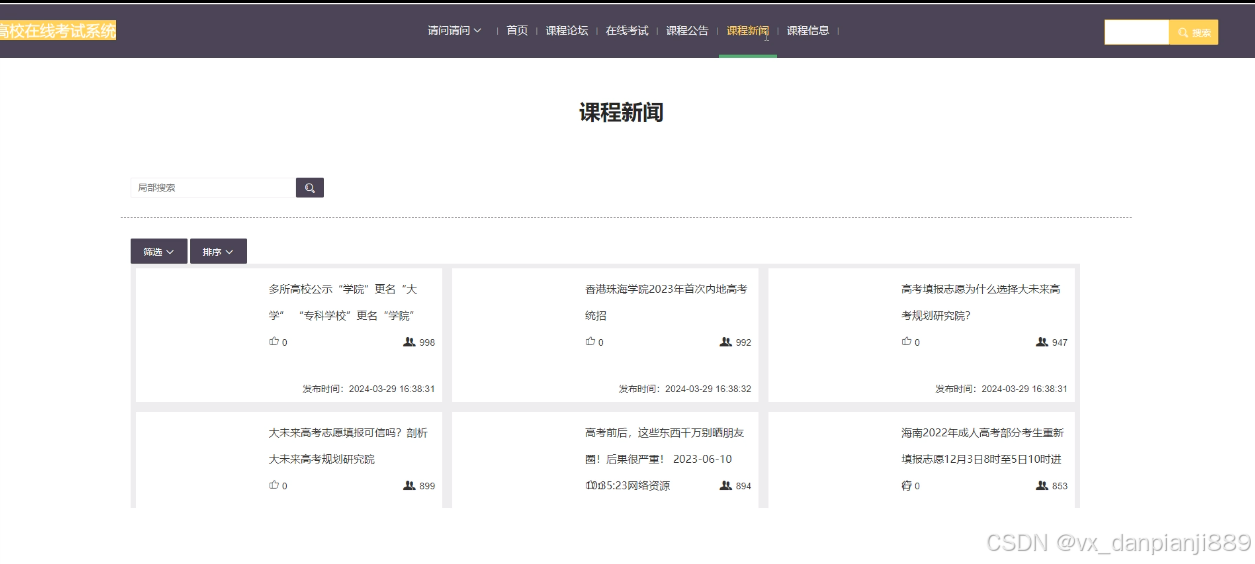This screenshot has width=1255, height=564.
Task: Click views icon beside 894
Action: click(725, 485)
